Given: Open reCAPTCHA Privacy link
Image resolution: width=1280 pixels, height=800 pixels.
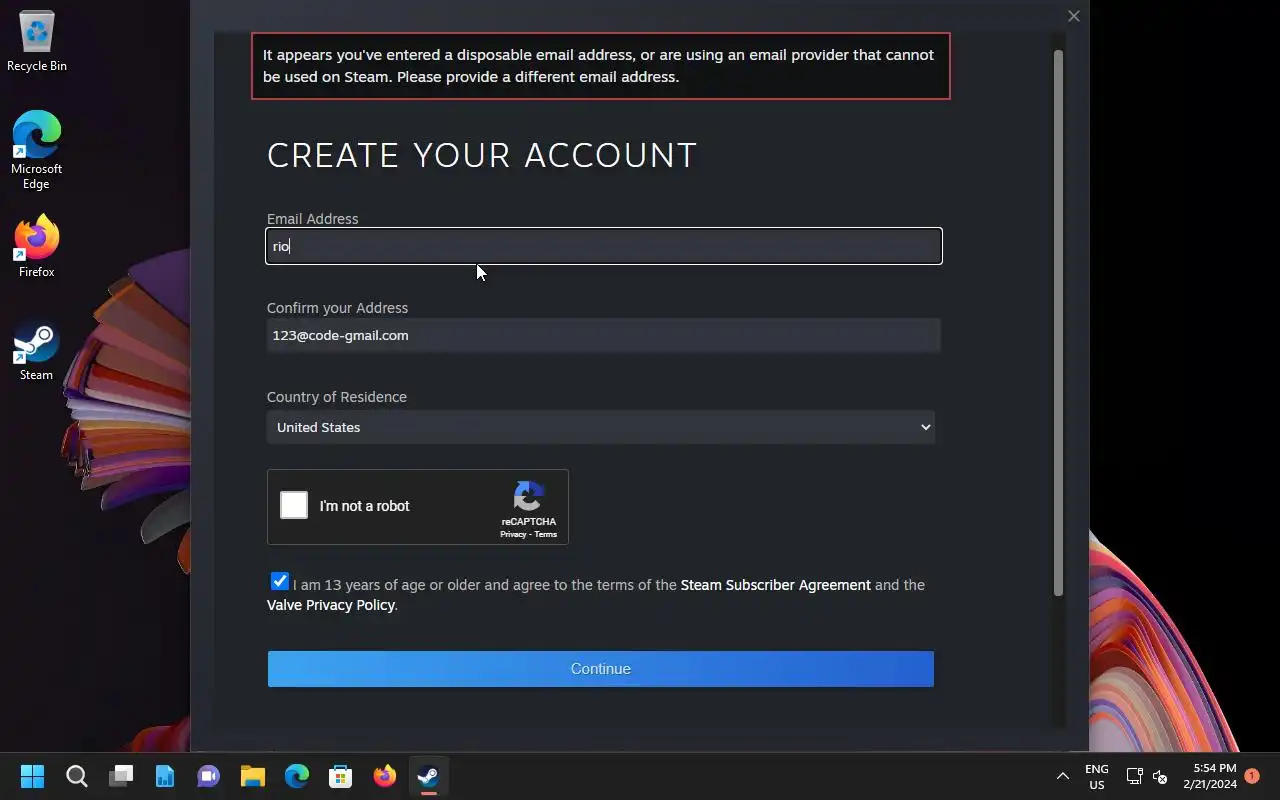Looking at the screenshot, I should pos(513,534).
